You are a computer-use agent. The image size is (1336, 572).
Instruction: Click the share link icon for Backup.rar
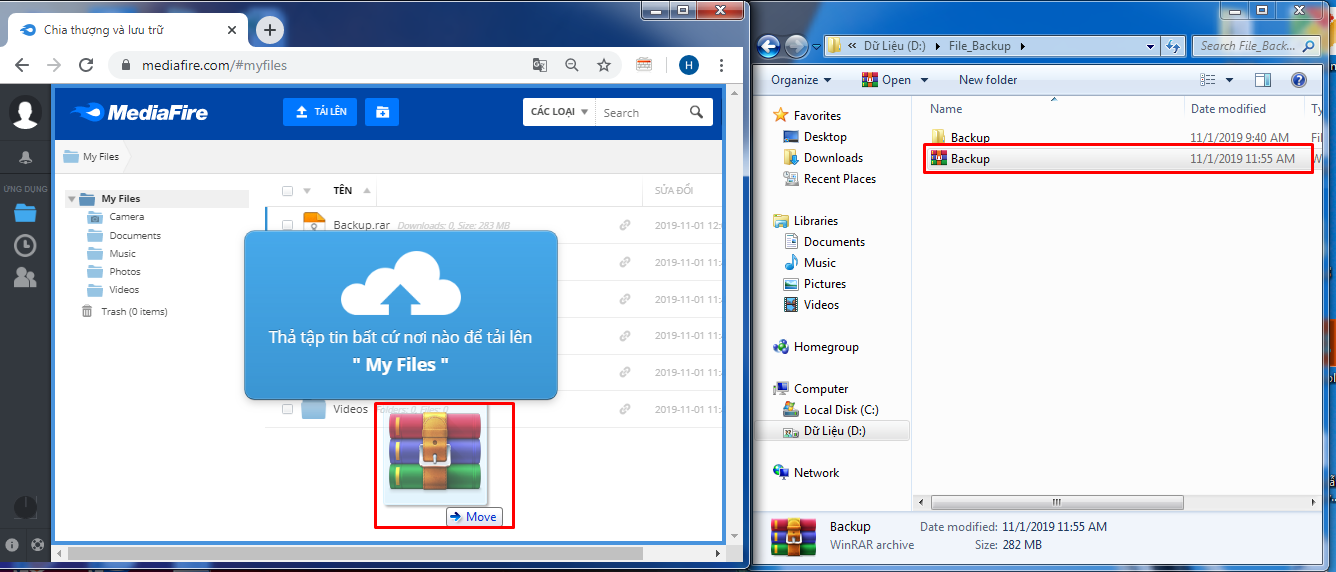click(x=625, y=225)
